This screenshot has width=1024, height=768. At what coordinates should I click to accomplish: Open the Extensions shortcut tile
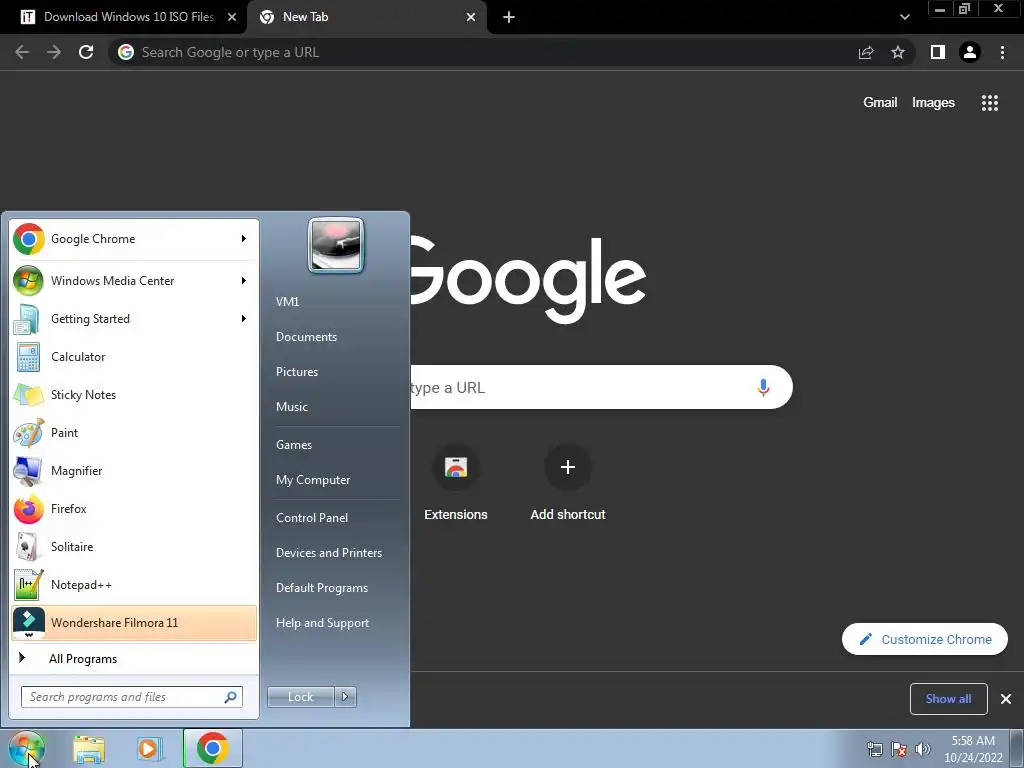(456, 483)
